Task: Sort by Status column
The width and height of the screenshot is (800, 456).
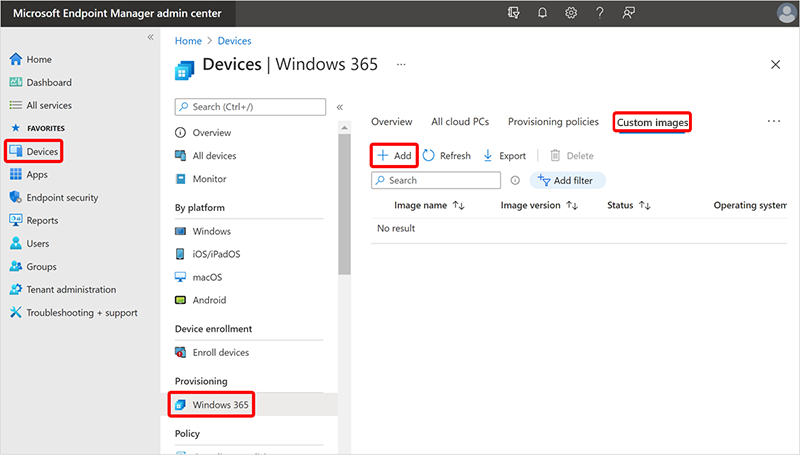Action: (x=629, y=205)
